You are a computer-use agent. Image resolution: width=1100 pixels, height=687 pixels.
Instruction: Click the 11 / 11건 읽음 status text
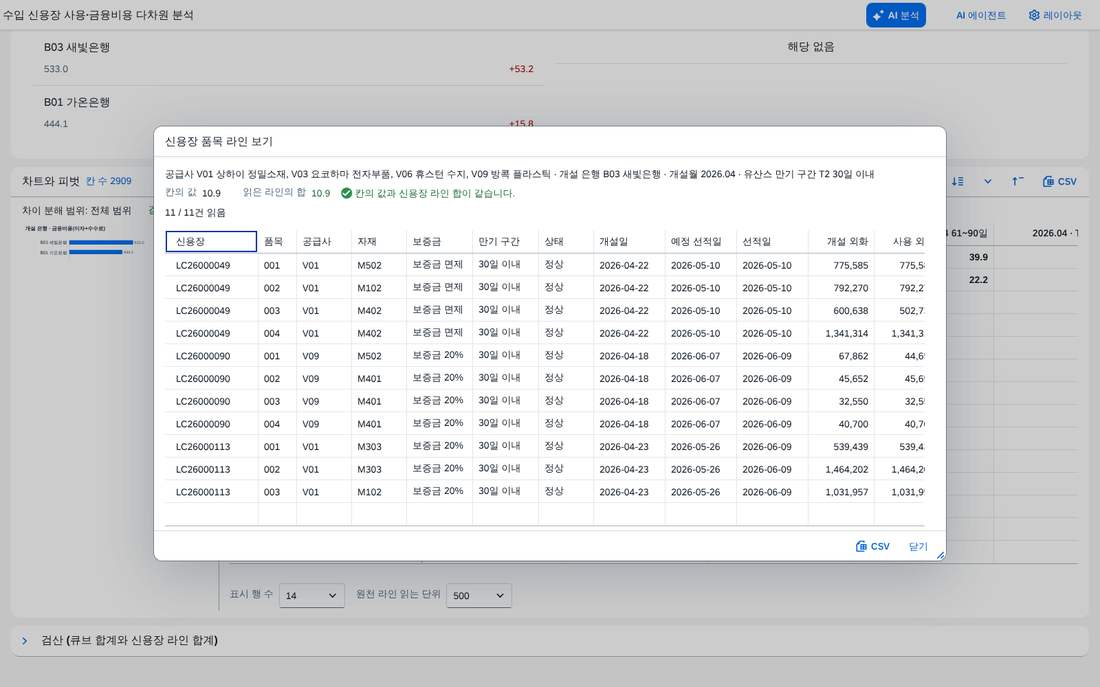tap(195, 213)
